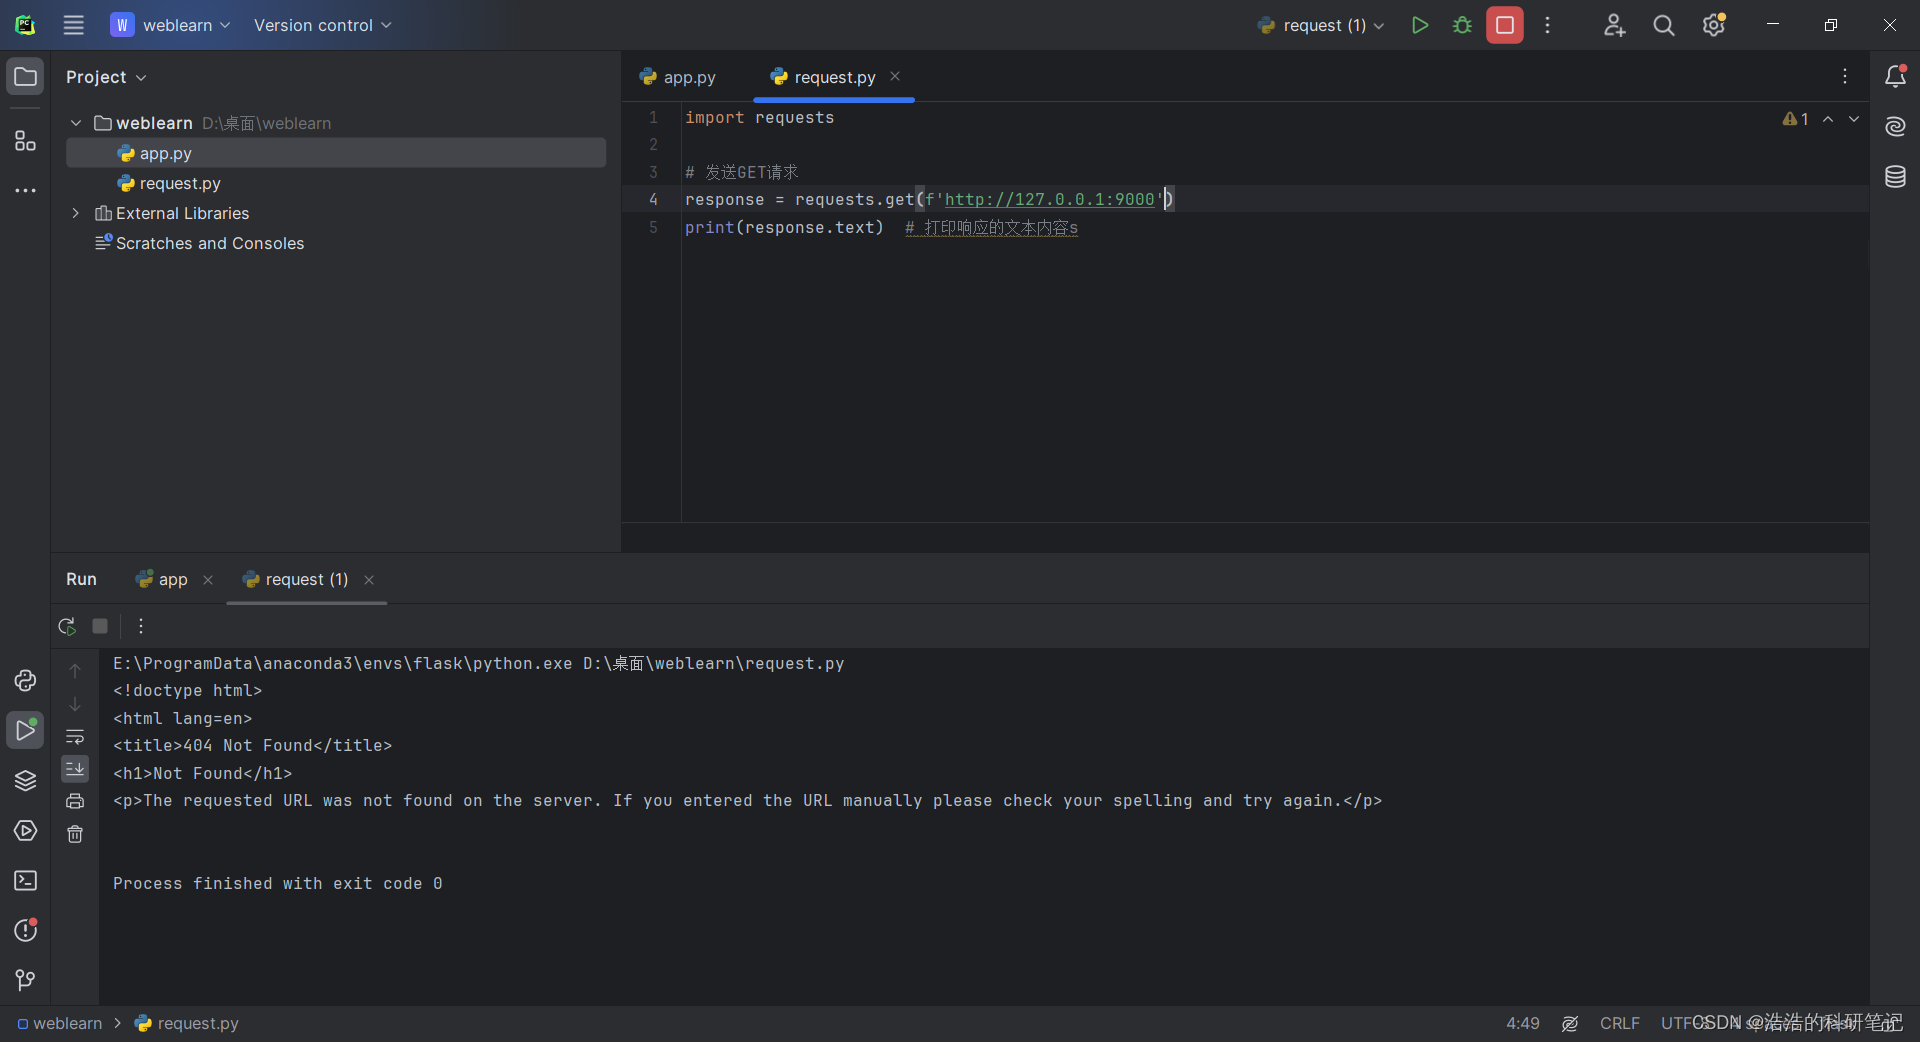This screenshot has height=1042, width=1920.
Task: Open editor tabs options ellipsis
Action: click(1845, 76)
